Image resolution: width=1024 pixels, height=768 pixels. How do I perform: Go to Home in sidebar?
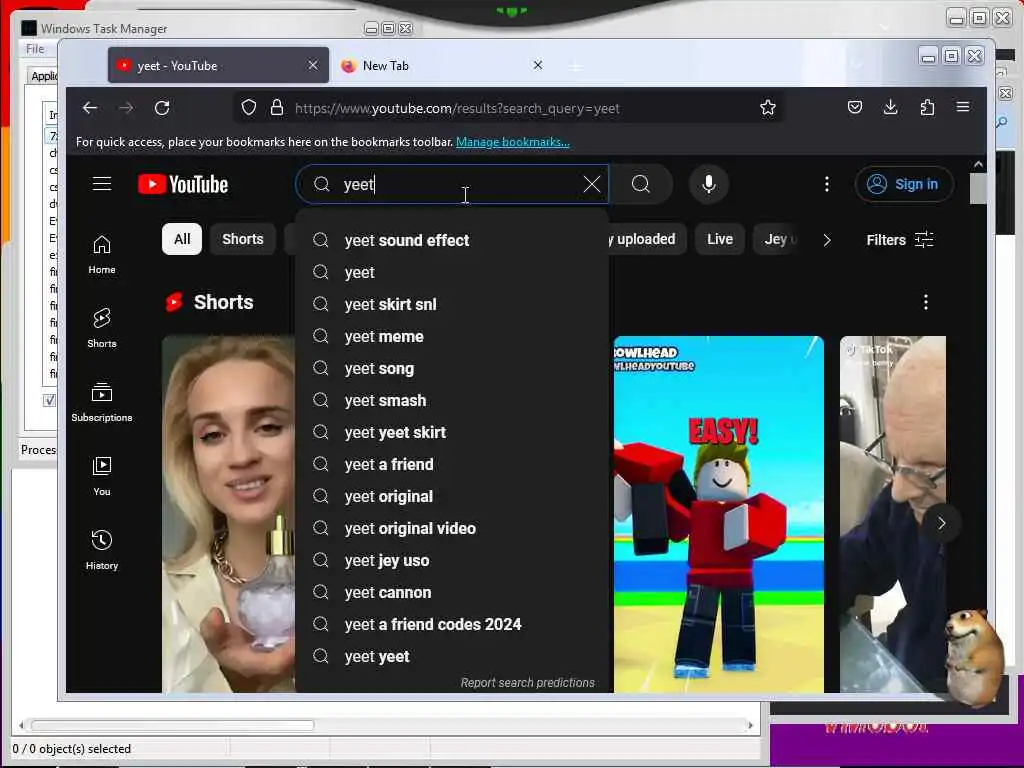102,255
